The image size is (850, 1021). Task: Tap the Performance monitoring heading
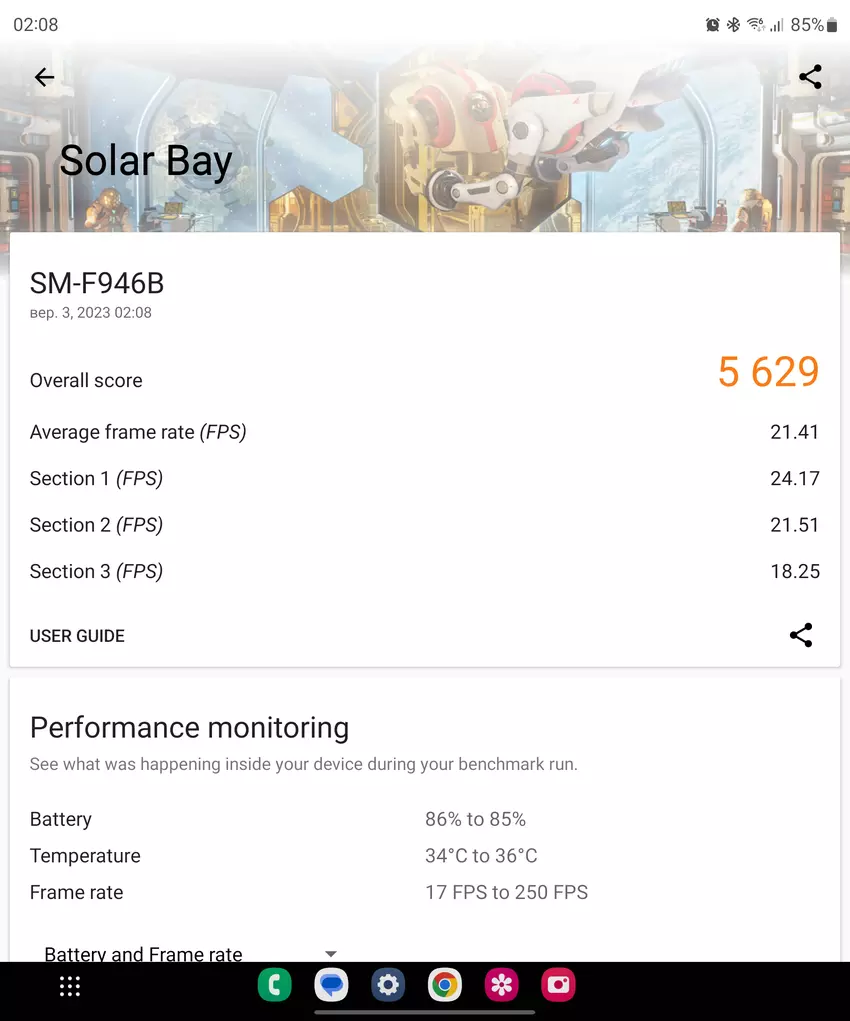coord(189,728)
